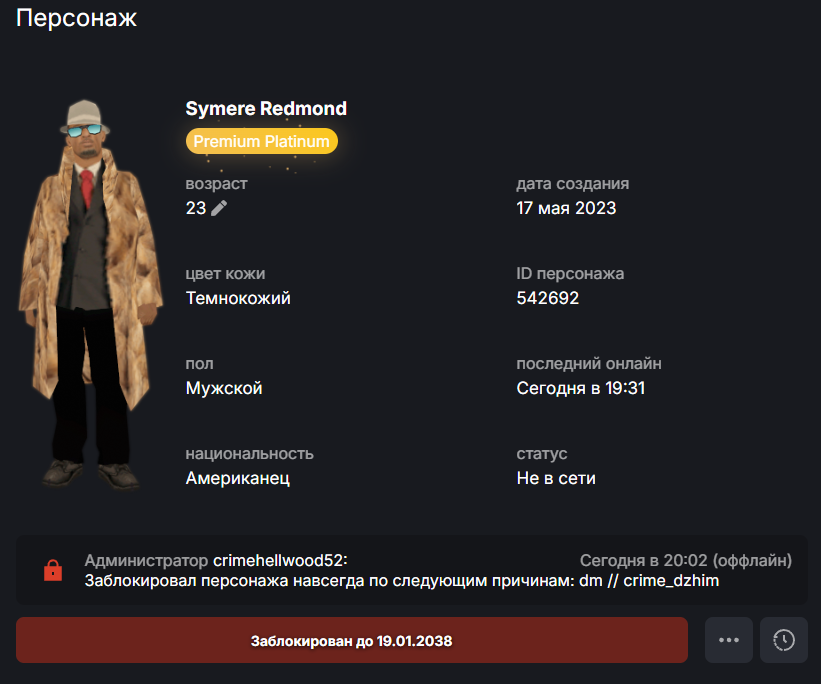Click the skin color value 'Темнокожий'

click(x=238, y=298)
